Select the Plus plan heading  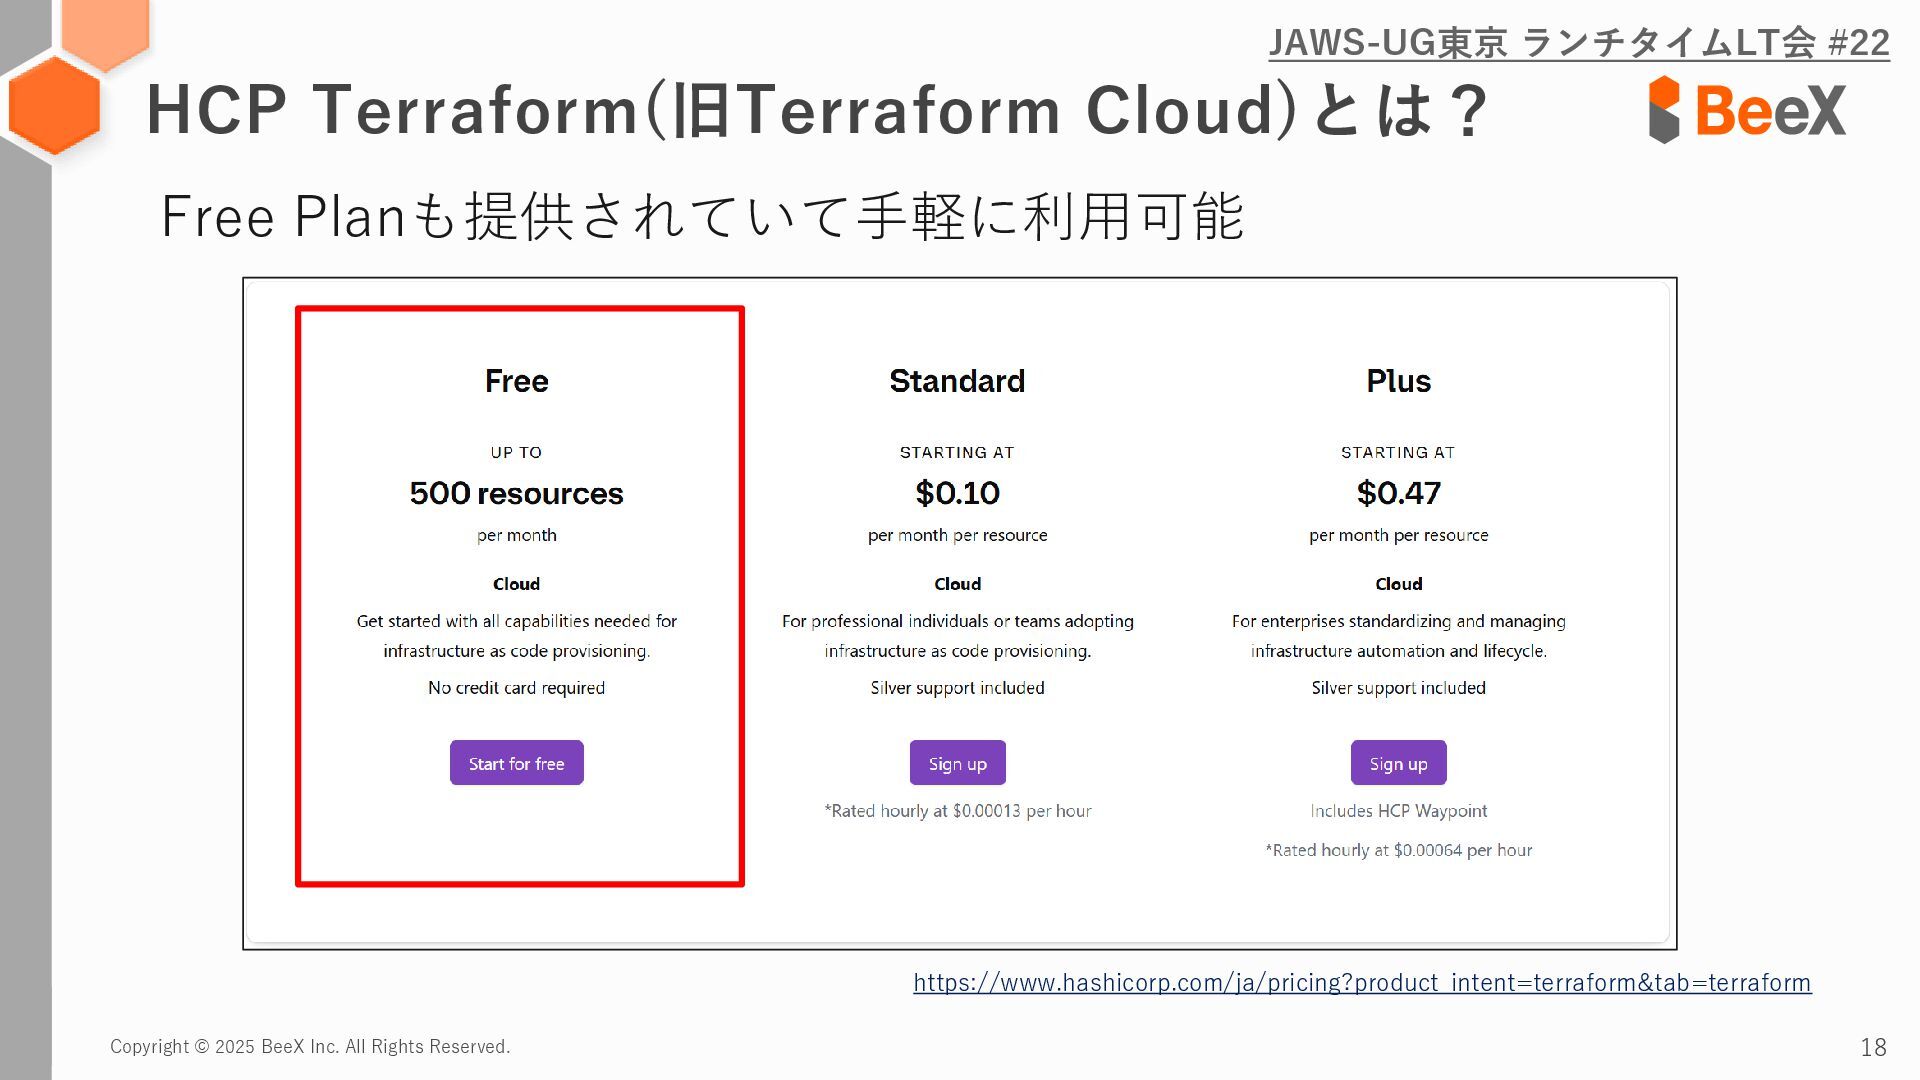tap(1398, 381)
